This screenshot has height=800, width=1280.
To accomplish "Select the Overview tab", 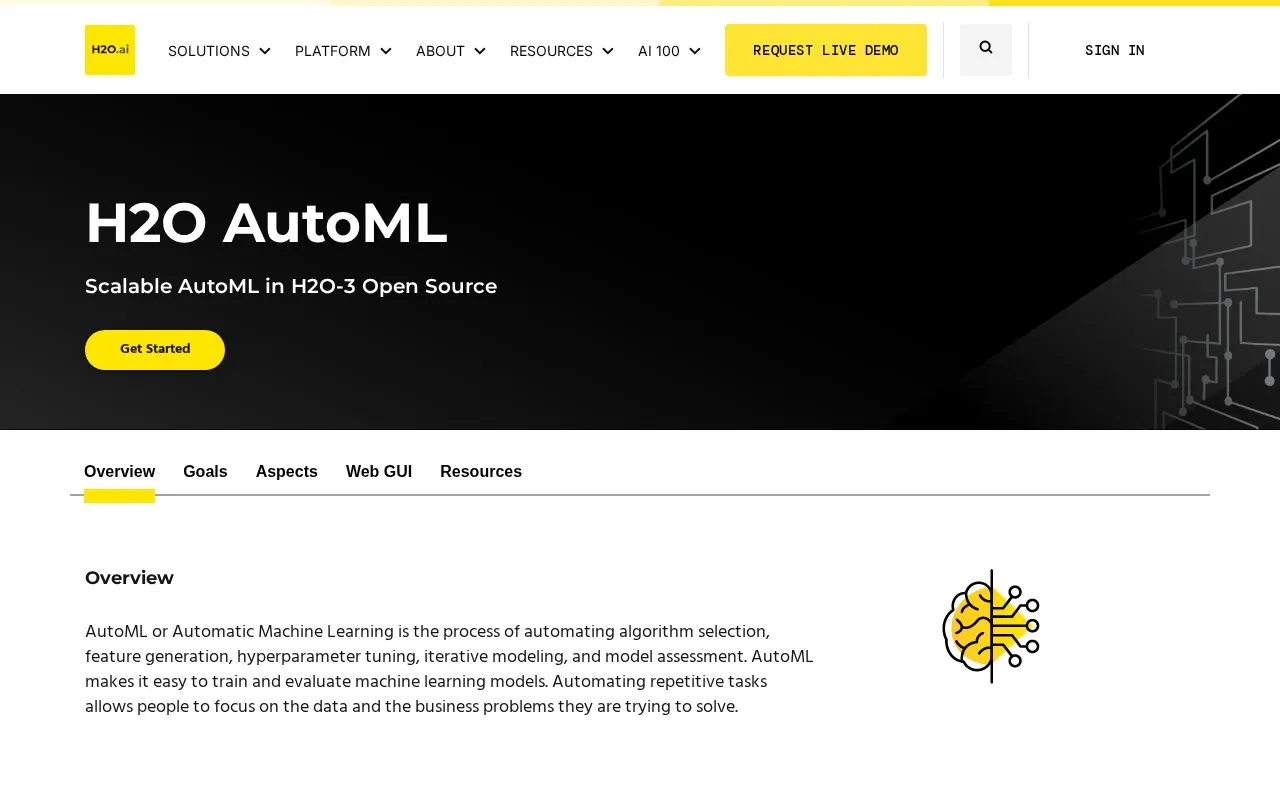I will [120, 472].
